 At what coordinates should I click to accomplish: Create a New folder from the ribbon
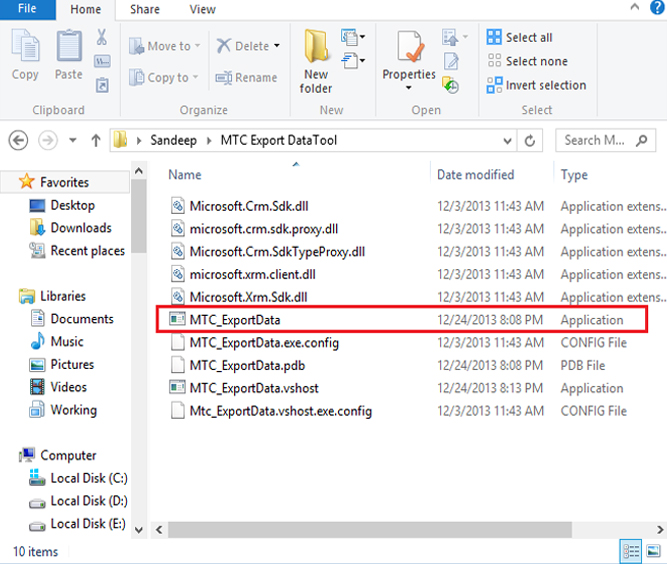coord(316,60)
